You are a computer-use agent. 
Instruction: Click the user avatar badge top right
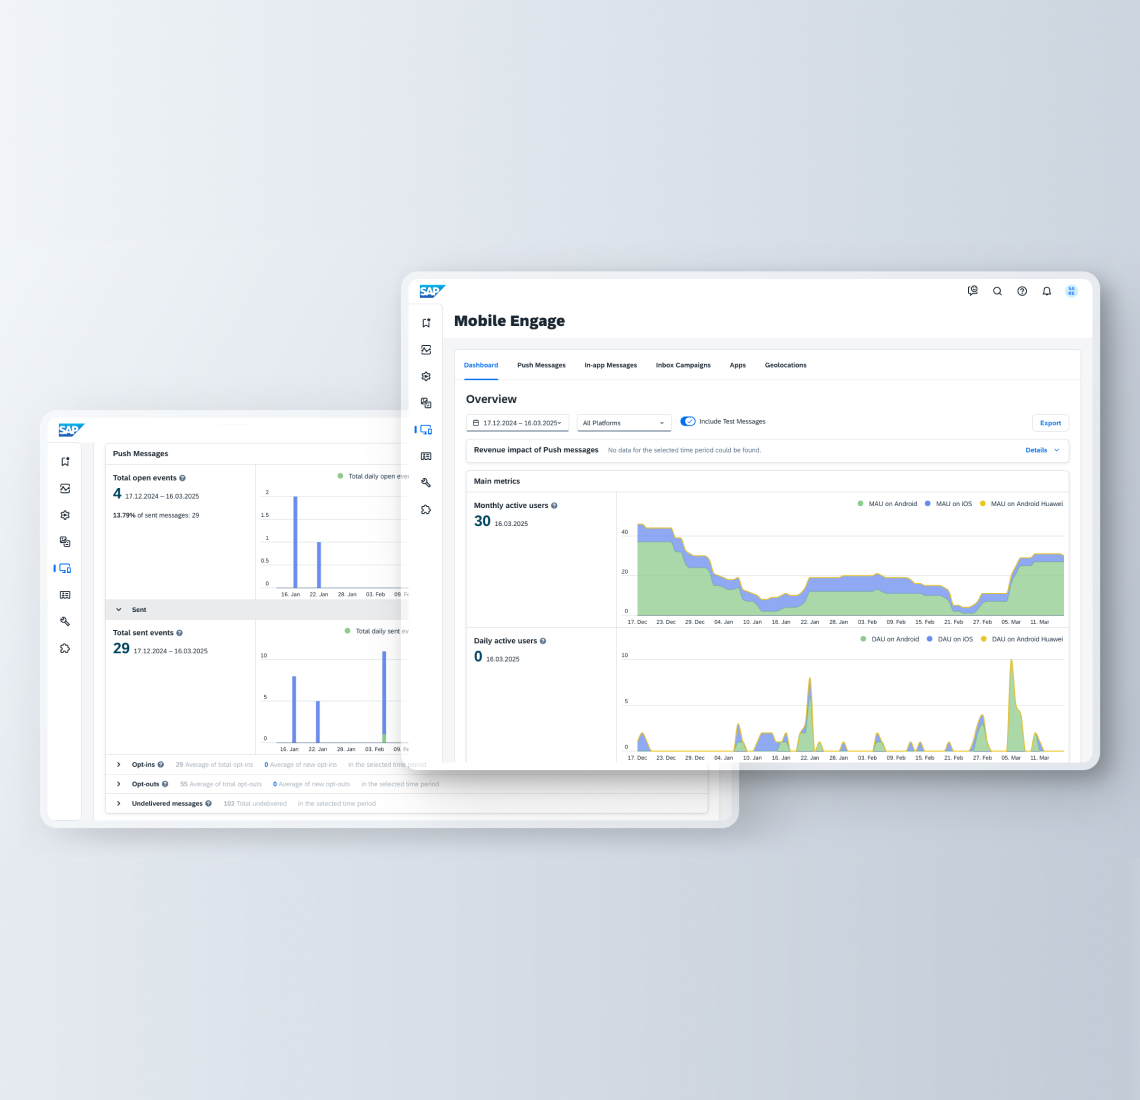click(x=1070, y=291)
